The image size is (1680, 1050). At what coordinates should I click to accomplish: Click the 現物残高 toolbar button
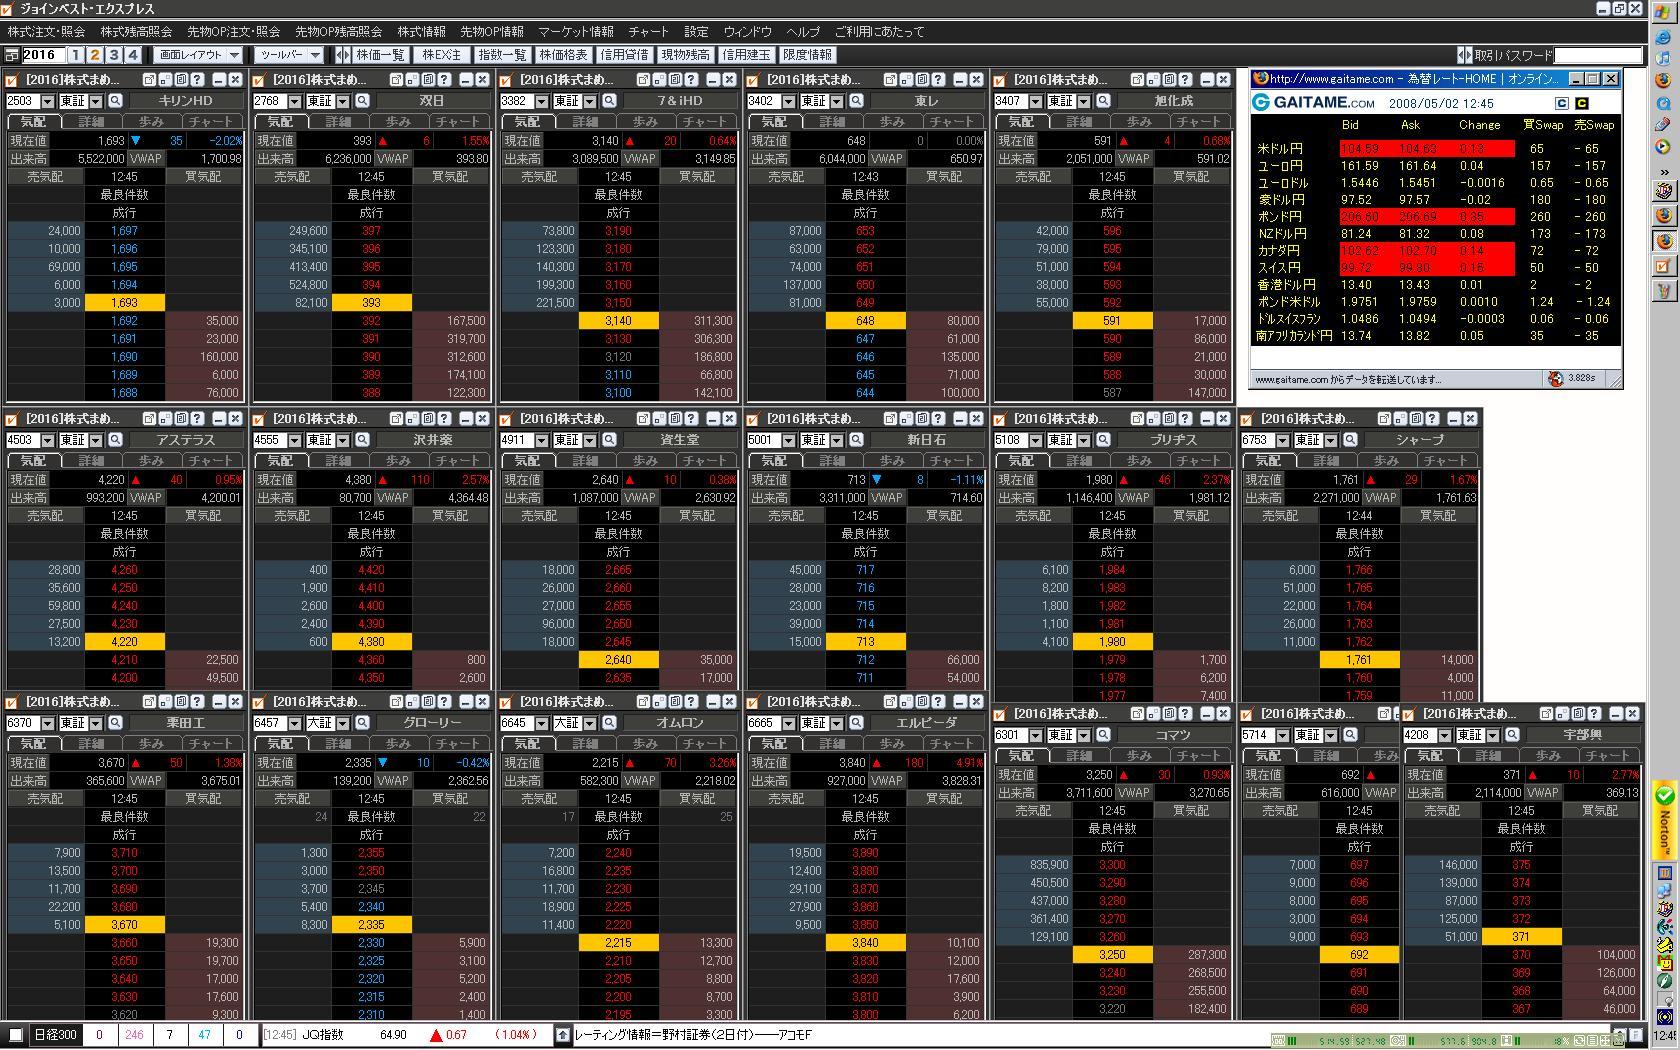coord(685,55)
